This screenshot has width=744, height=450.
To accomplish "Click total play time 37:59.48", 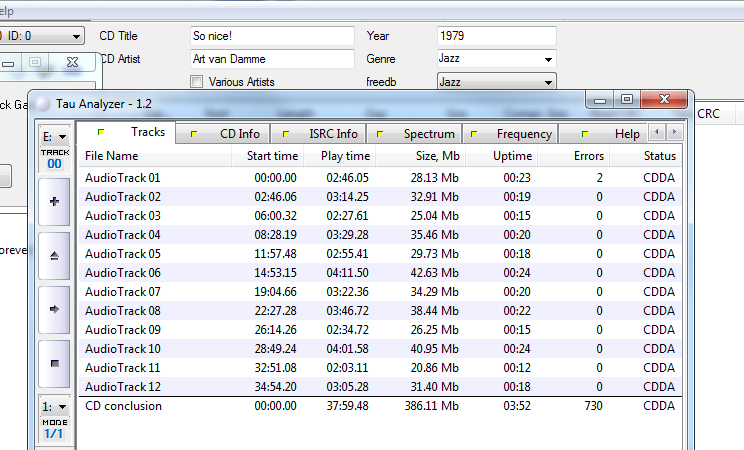I will tap(347, 406).
